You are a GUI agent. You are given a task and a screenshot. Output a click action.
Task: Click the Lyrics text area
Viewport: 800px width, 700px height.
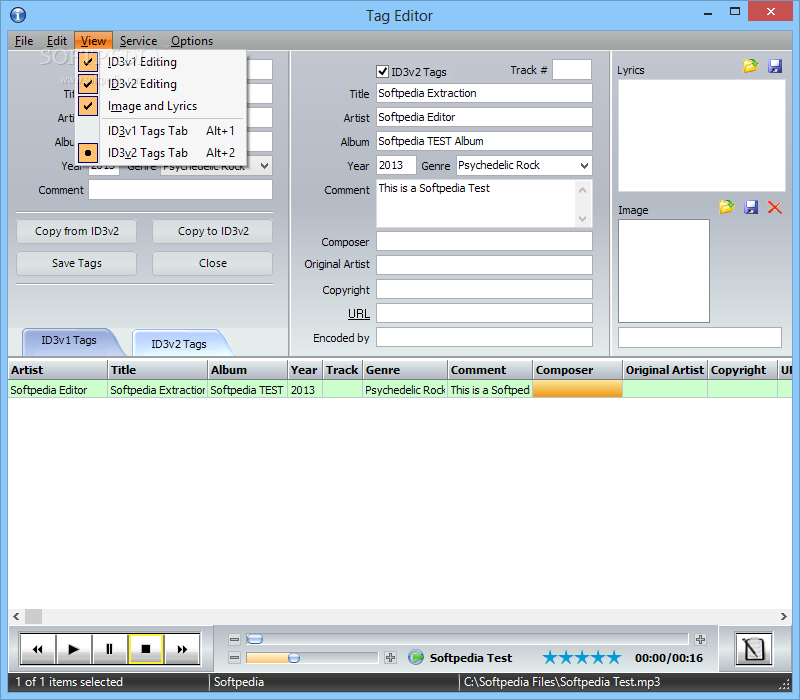[x=702, y=136]
